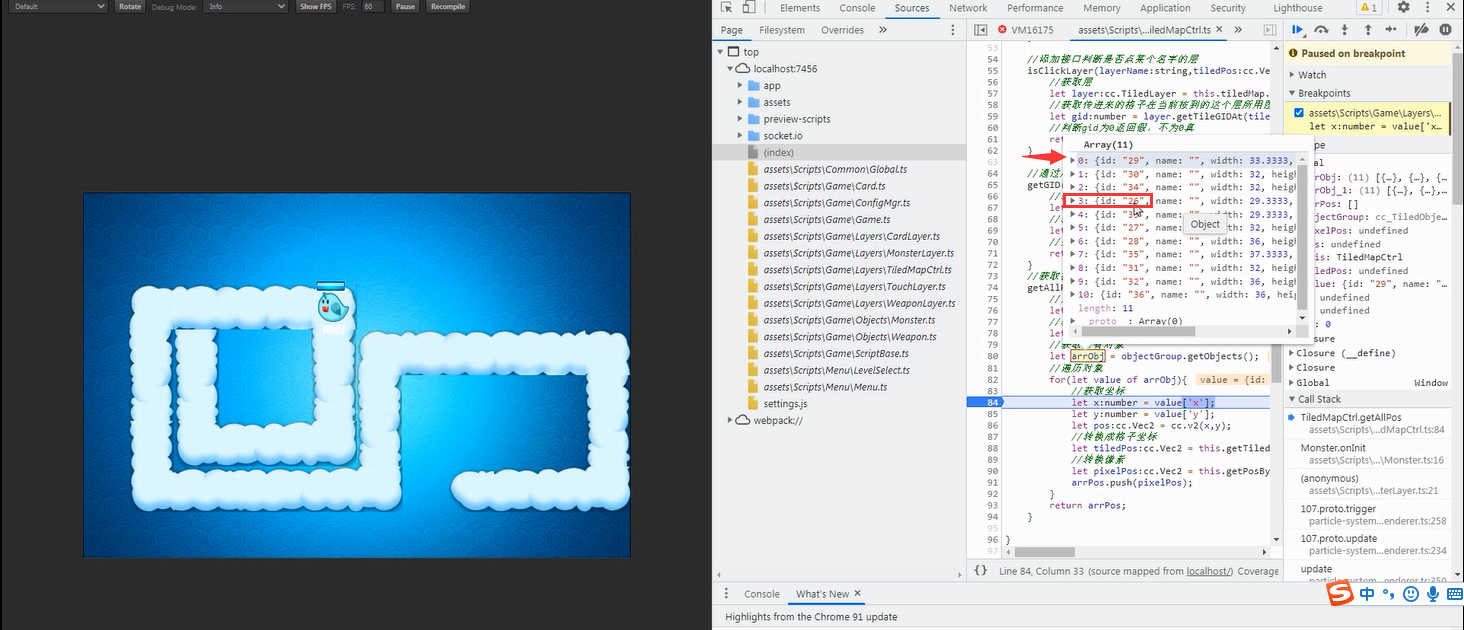Image resolution: width=1464 pixels, height=630 pixels.
Task: Step over next function call
Action: [x=1321, y=30]
